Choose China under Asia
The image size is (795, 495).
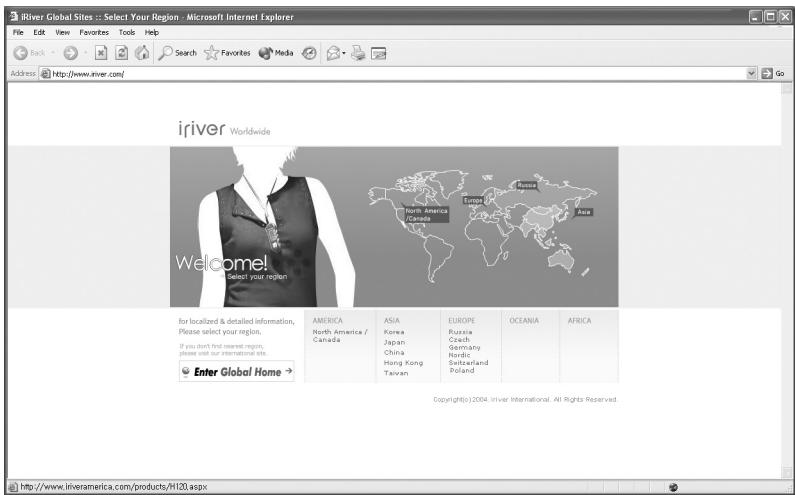[394, 352]
